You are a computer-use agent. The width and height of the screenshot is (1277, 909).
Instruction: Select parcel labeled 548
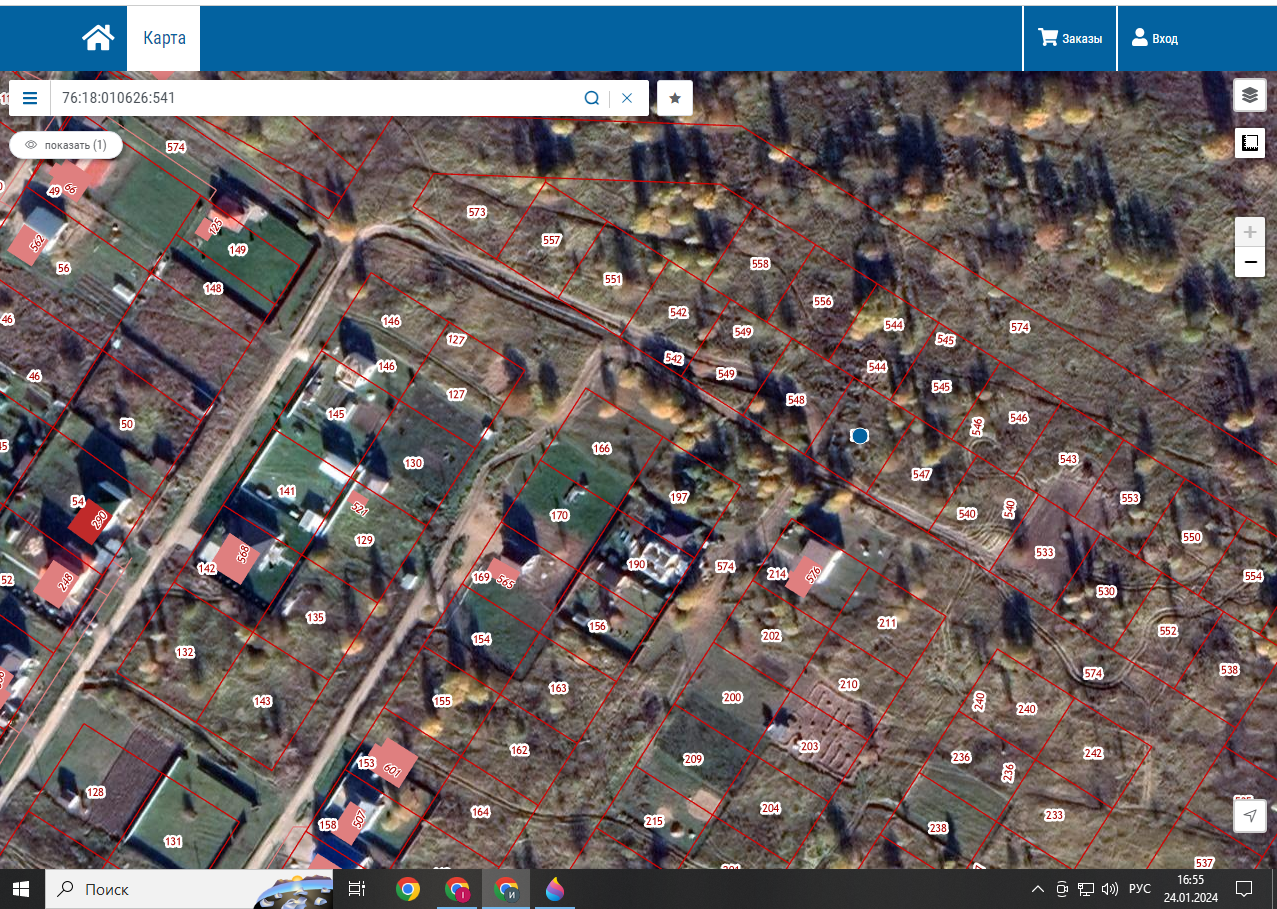pyautogui.click(x=796, y=400)
